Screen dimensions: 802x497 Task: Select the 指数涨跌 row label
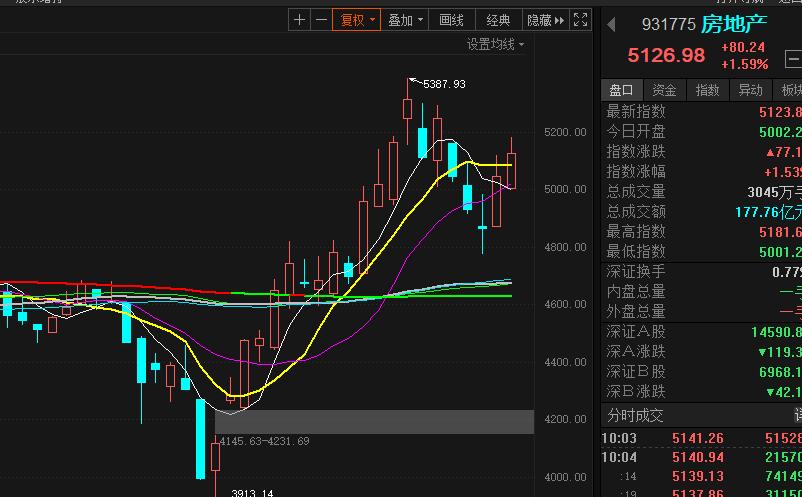(x=636, y=151)
